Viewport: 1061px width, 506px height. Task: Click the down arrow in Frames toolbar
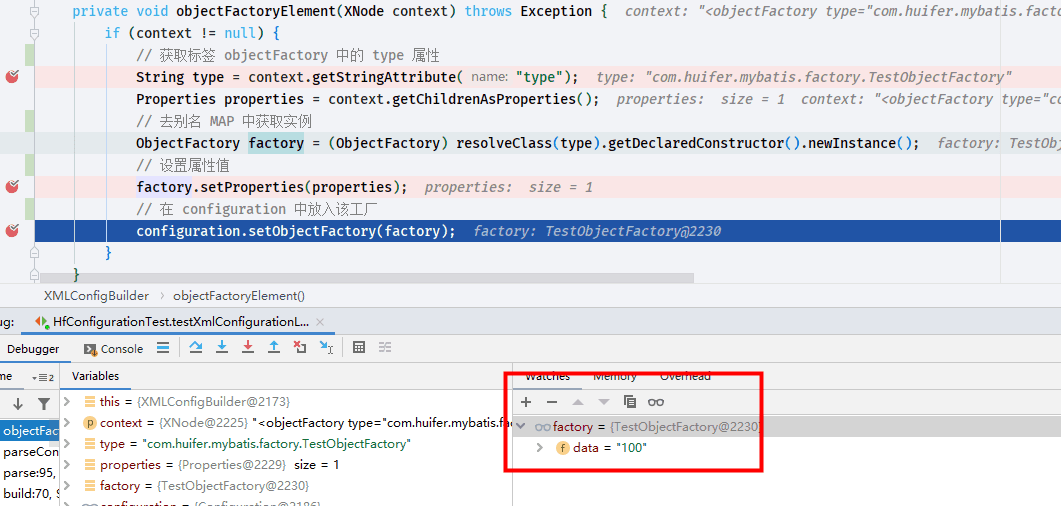pyautogui.click(x=18, y=405)
